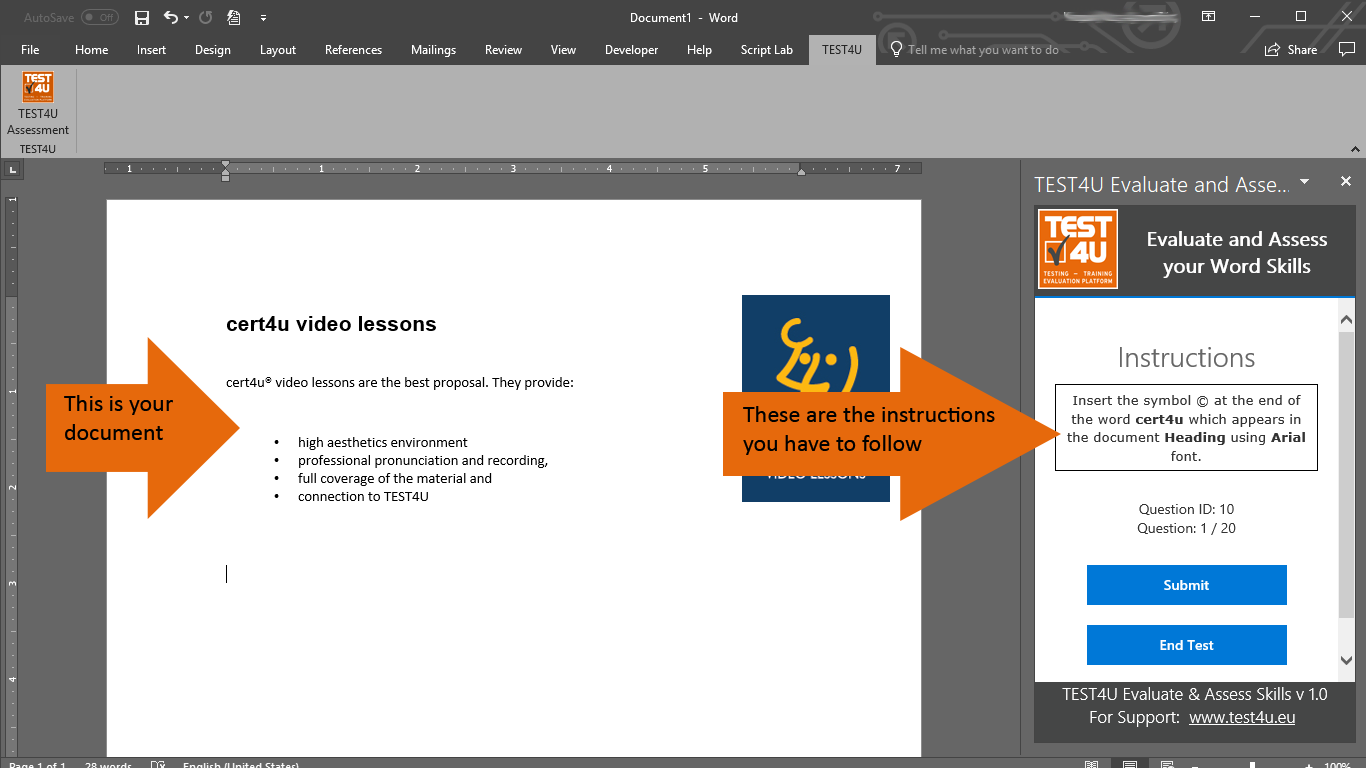The height and width of the screenshot is (768, 1366).
Task: Open Ribbon Display Options
Action: (1209, 17)
